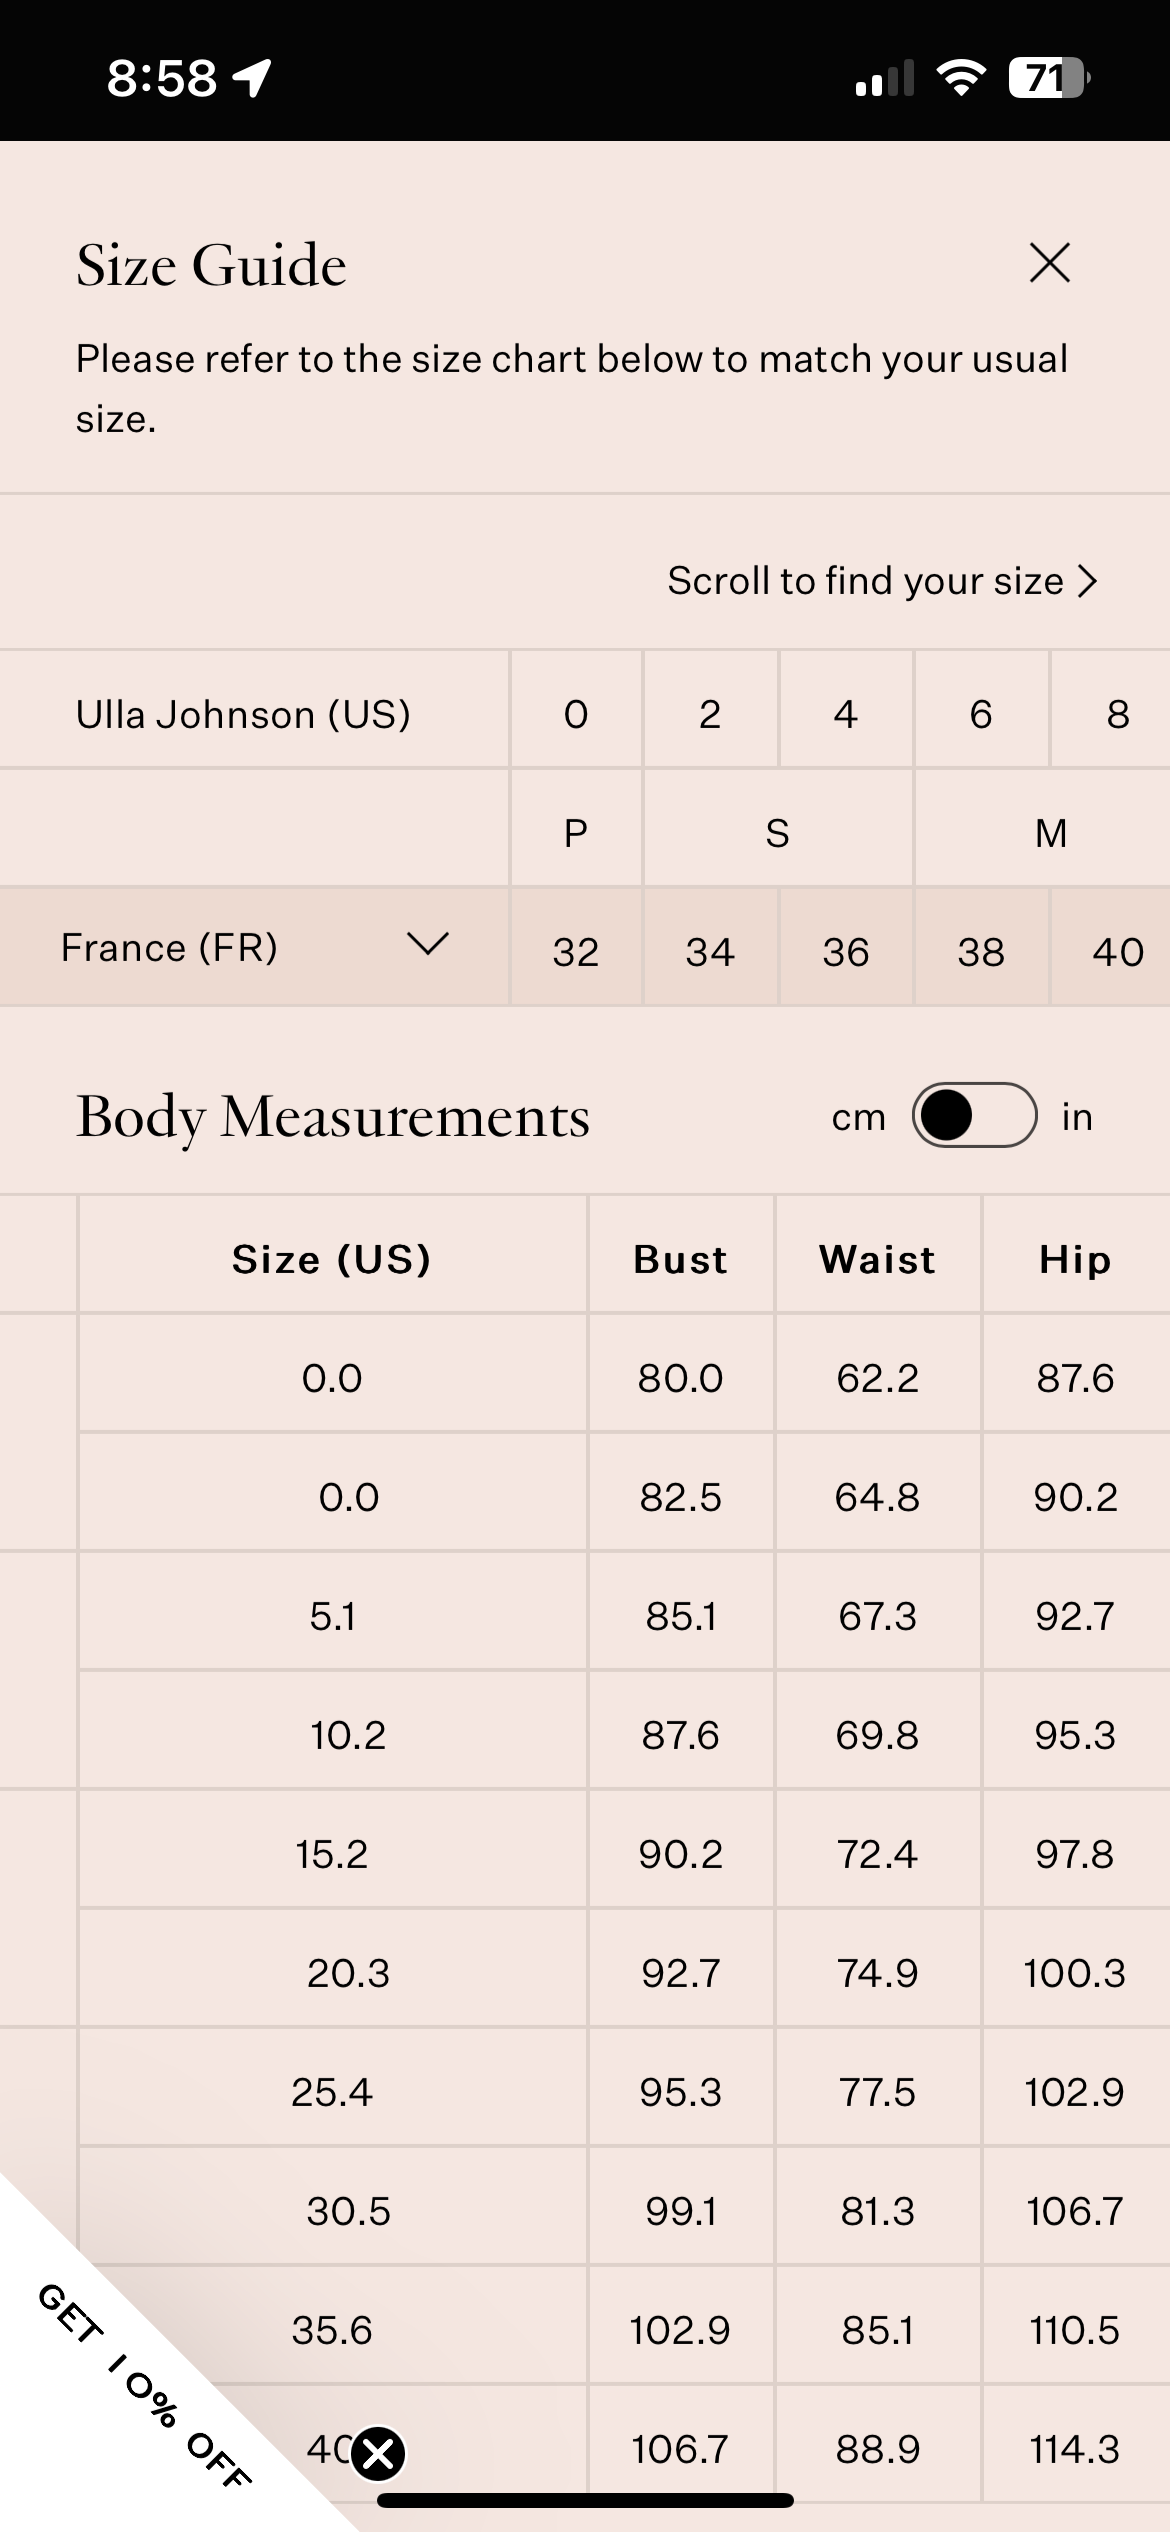Tap the Bust column header
Image resolution: width=1170 pixels, height=2532 pixels.
coord(680,1259)
